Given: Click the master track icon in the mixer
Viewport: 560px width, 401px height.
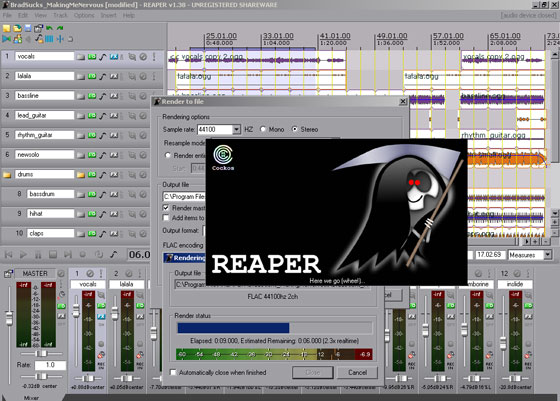Looking at the screenshot, I should [x=8, y=274].
